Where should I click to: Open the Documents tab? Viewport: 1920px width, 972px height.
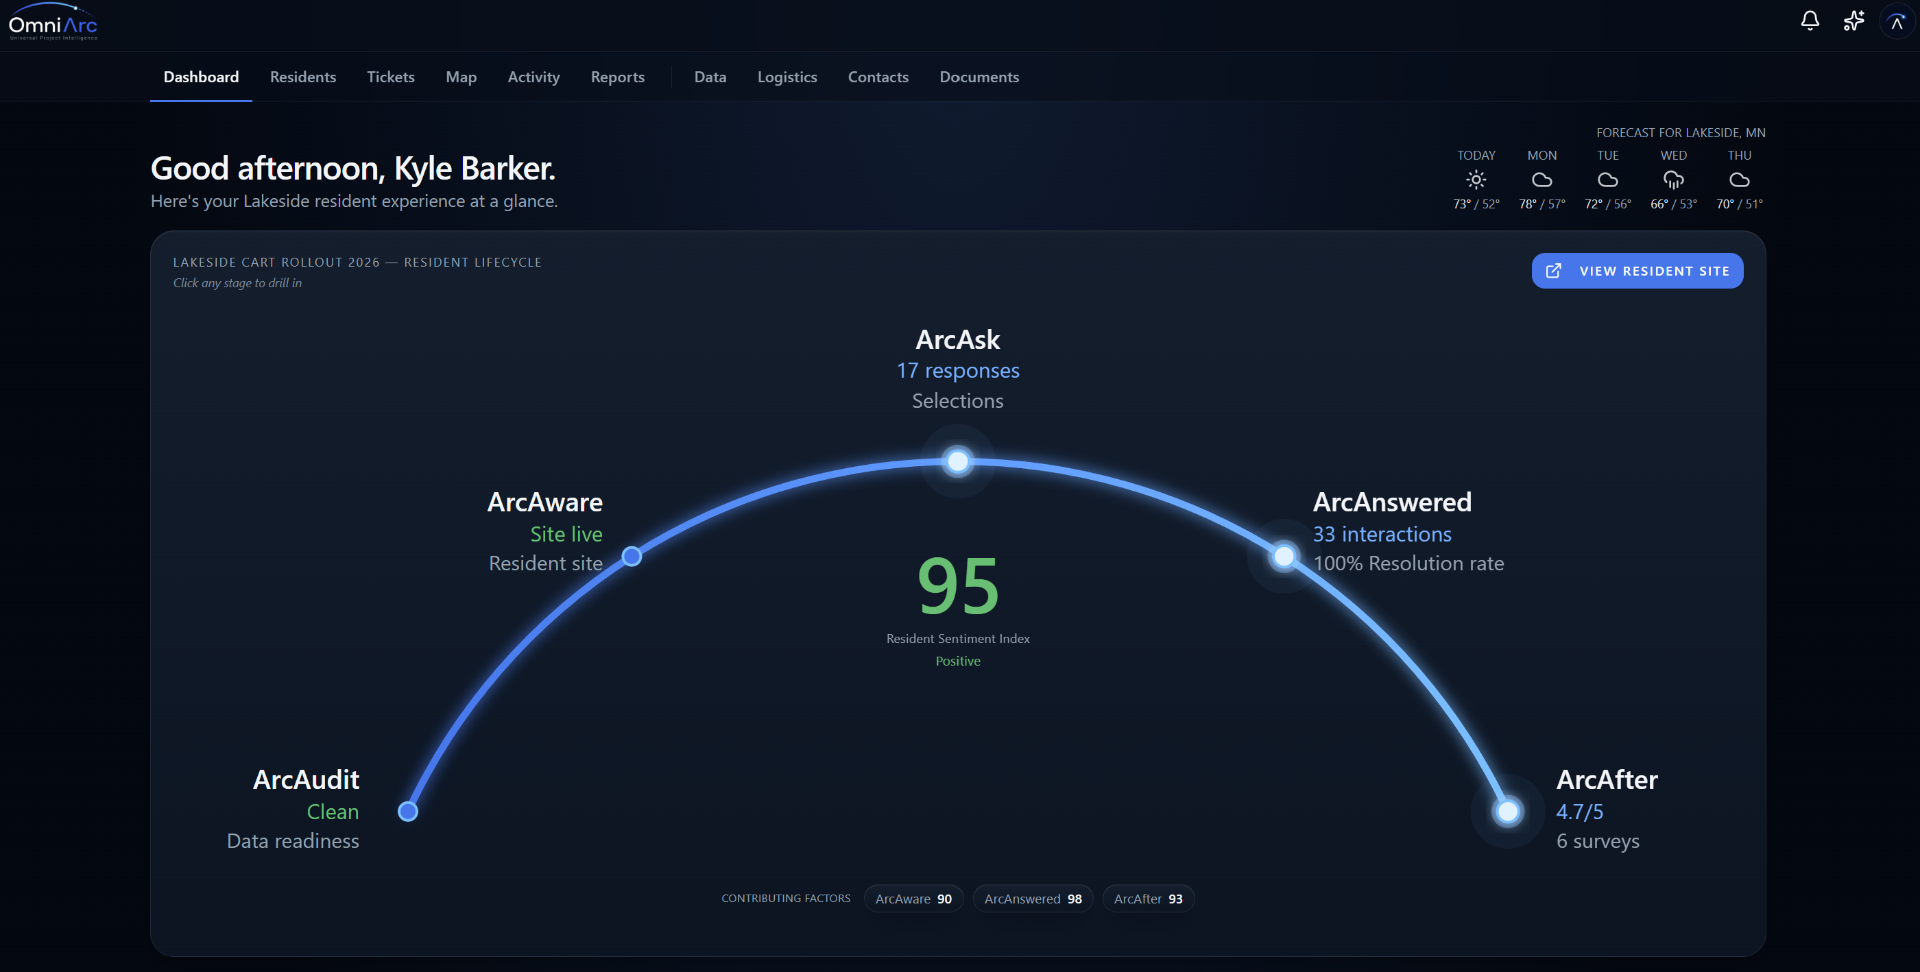click(x=979, y=77)
